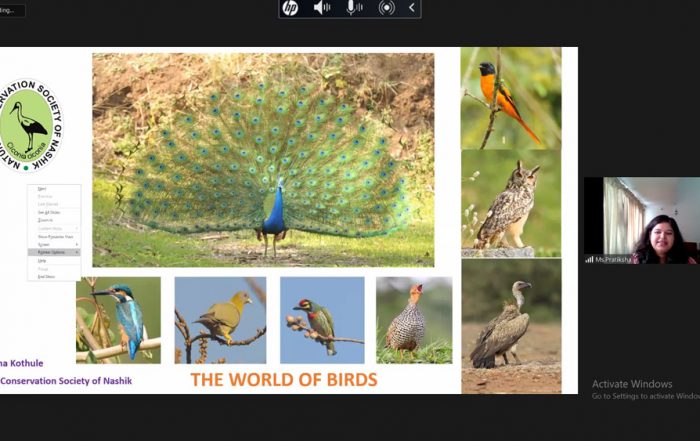Click the large peacock photo
Image resolution: width=700 pixels, height=441 pixels.
click(x=263, y=160)
